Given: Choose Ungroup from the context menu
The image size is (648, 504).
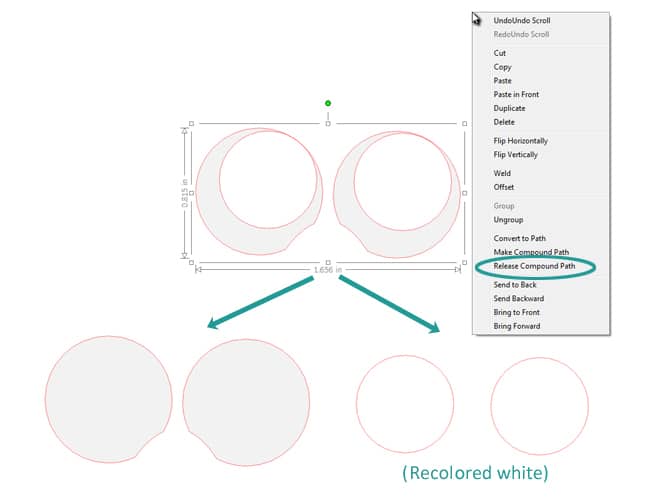Looking at the screenshot, I should (508, 220).
